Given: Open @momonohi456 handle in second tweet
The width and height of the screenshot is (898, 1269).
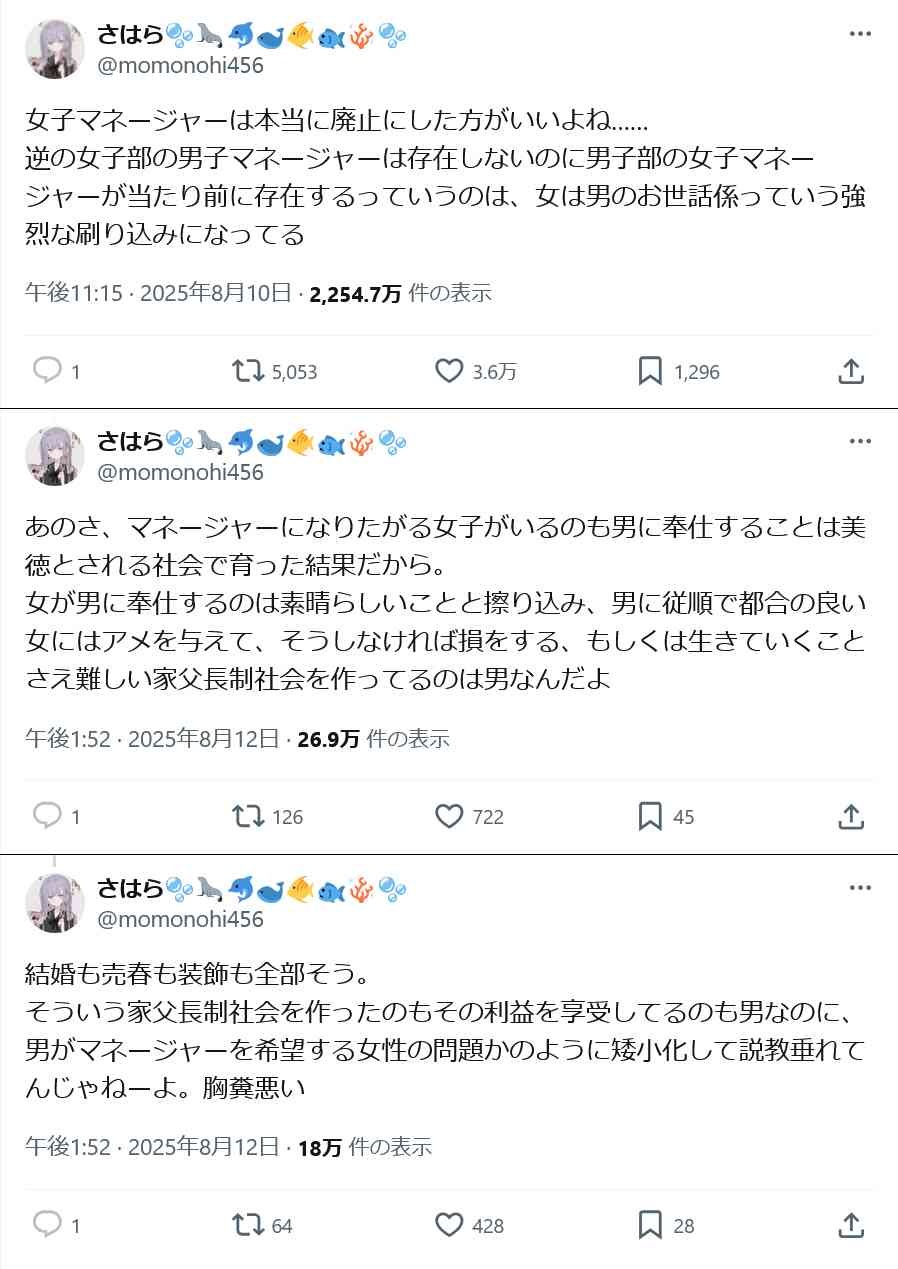Looking at the screenshot, I should tap(180, 472).
